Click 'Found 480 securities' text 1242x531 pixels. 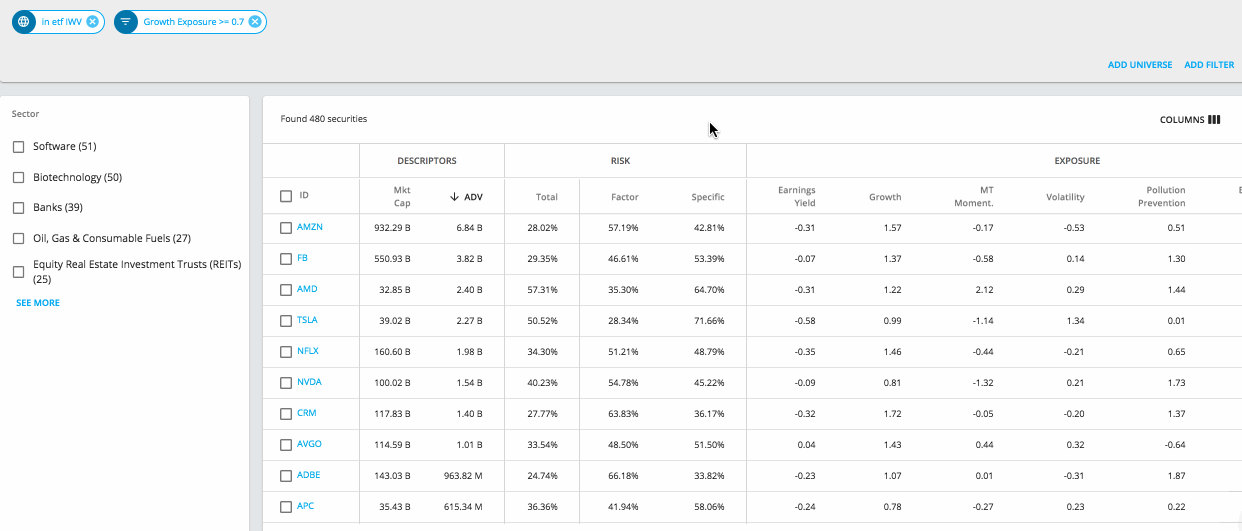click(x=324, y=119)
